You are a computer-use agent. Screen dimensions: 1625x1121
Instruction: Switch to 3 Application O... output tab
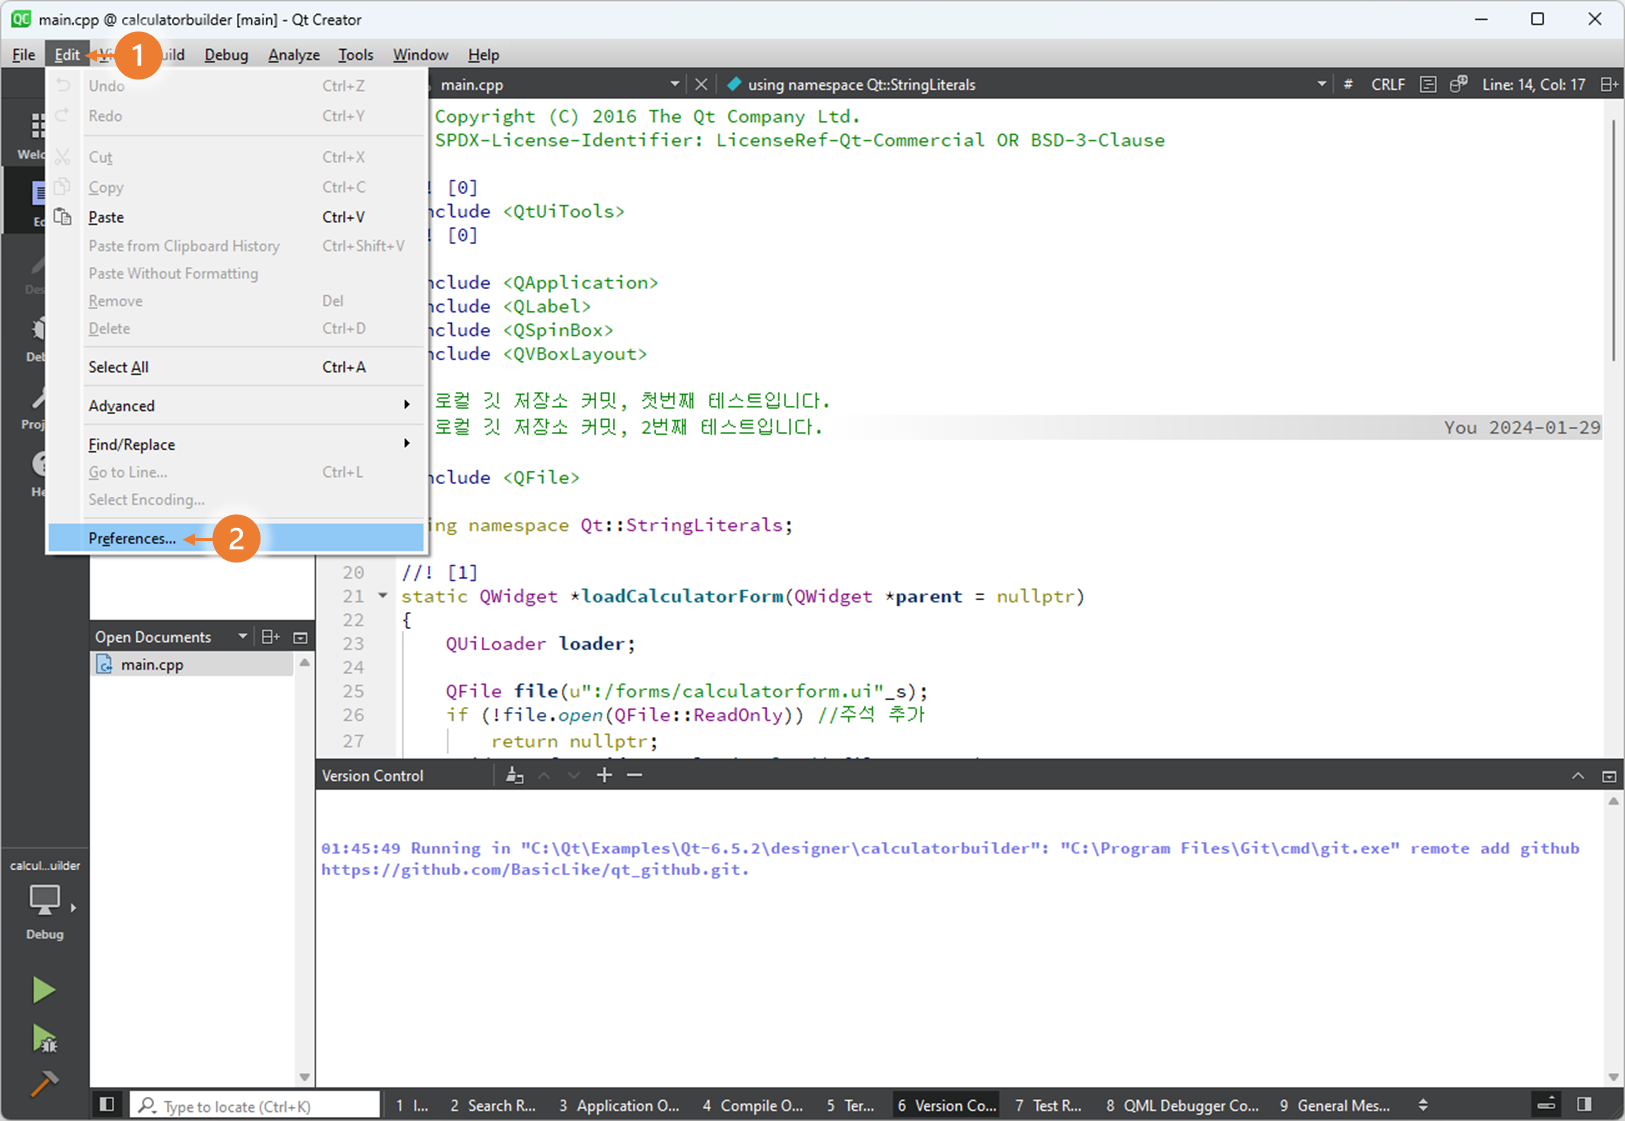point(619,1105)
